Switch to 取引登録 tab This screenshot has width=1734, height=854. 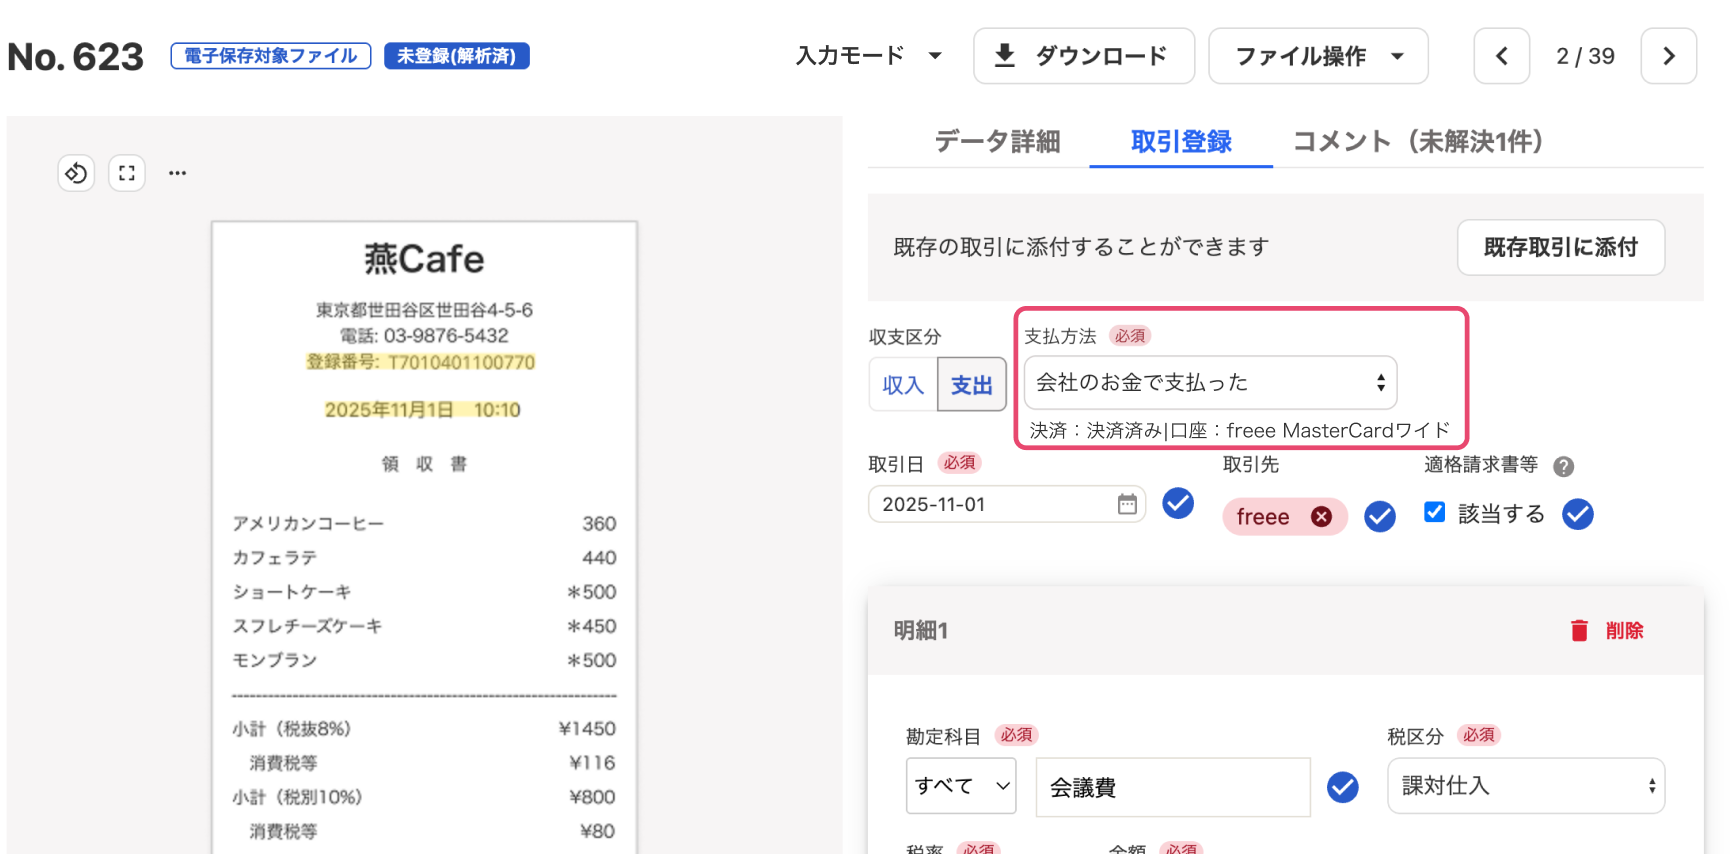[x=1181, y=142]
